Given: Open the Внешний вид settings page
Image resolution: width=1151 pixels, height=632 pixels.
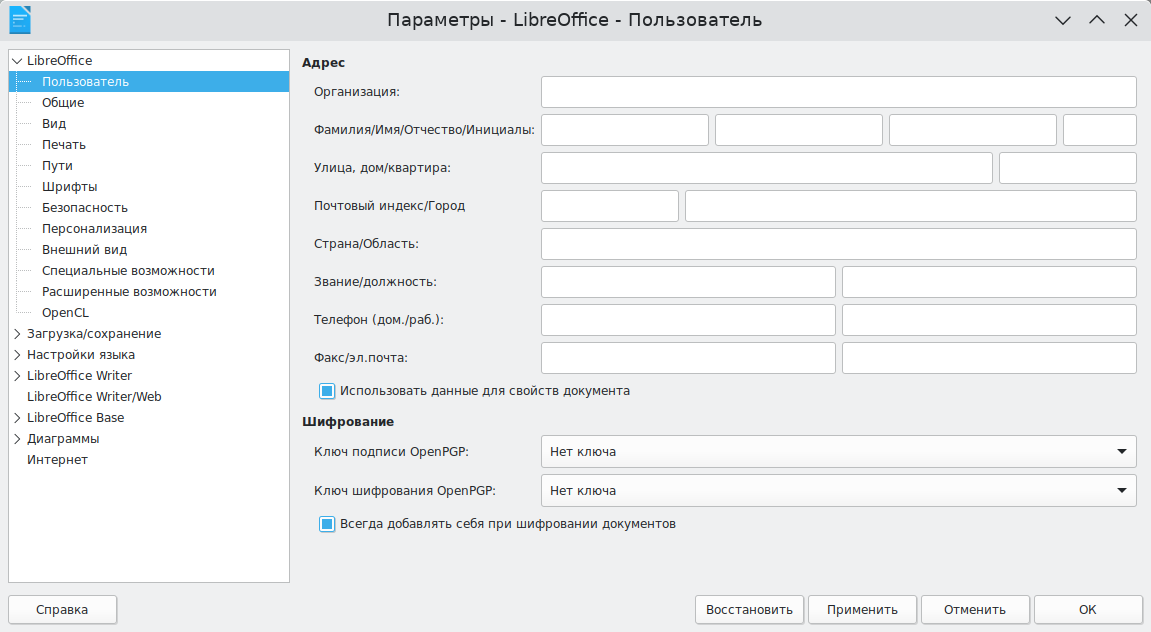Looking at the screenshot, I should click(x=84, y=250).
